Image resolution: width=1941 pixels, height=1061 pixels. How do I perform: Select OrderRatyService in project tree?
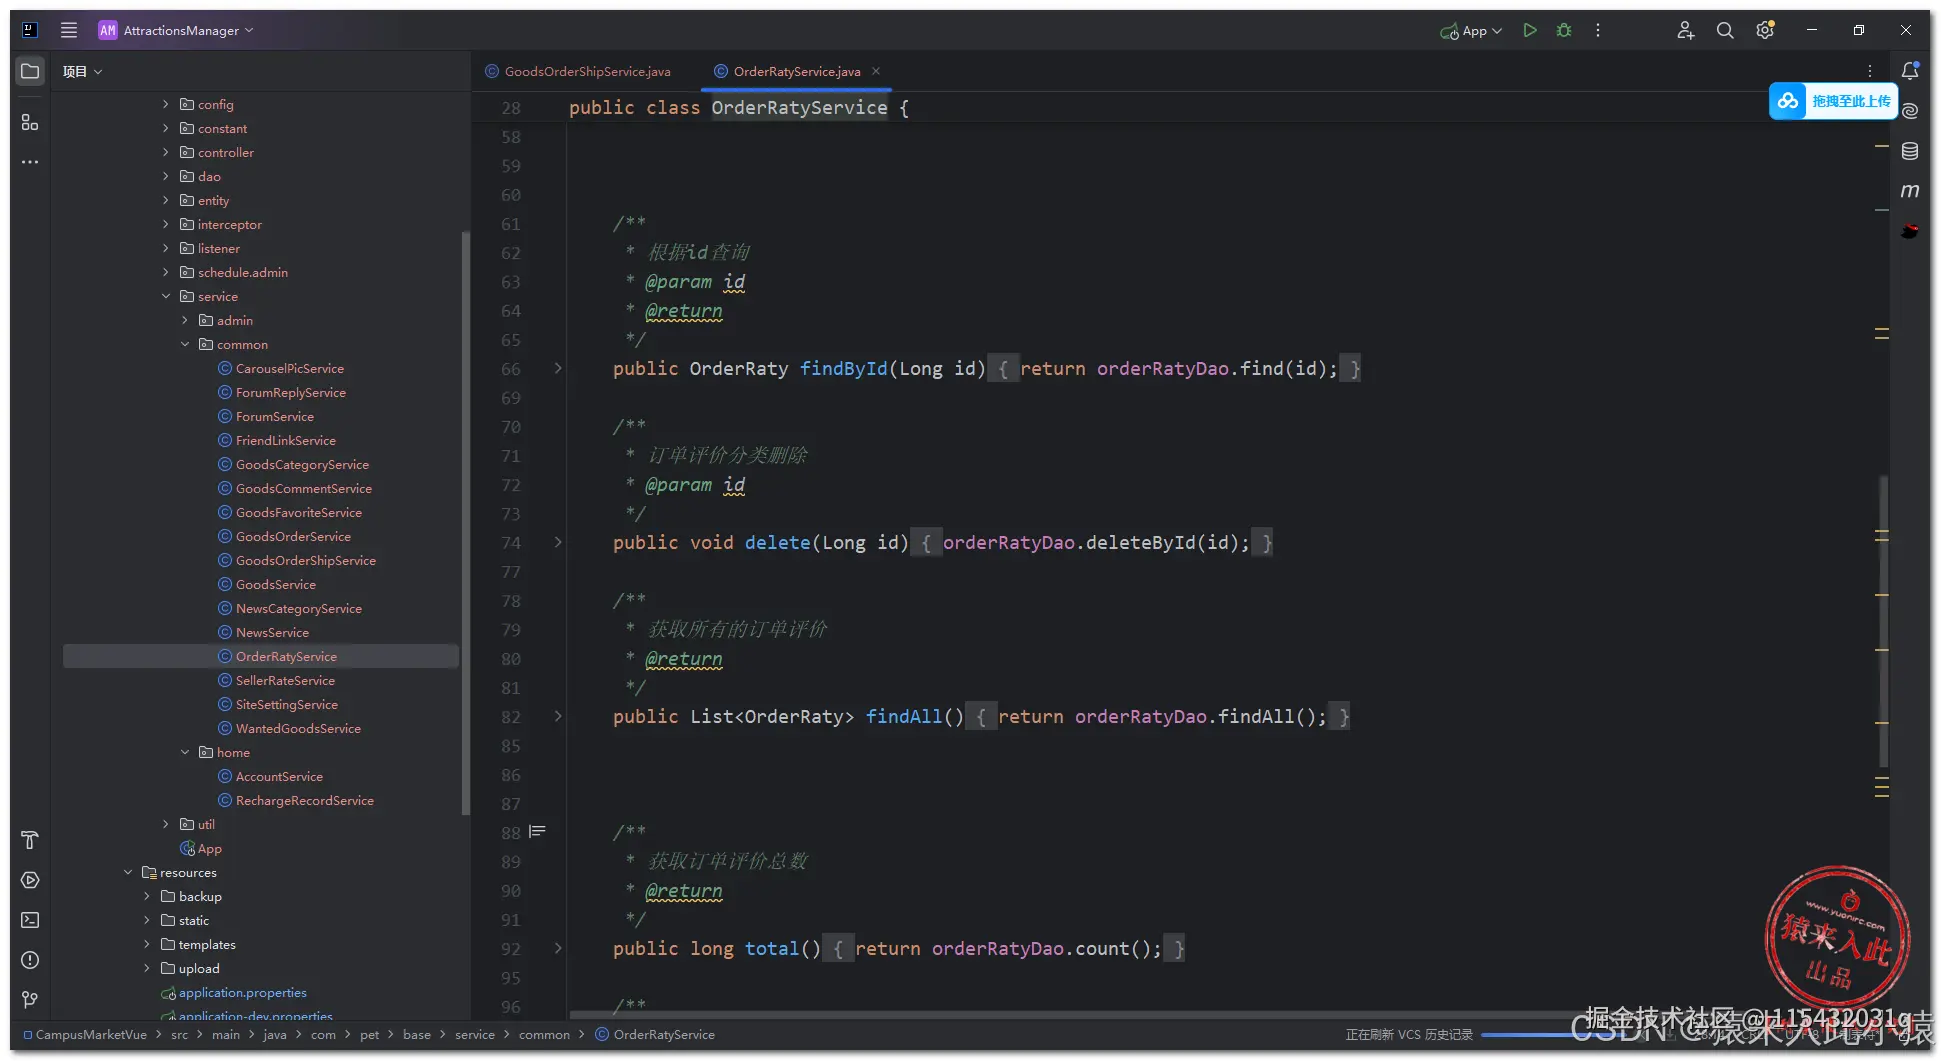[x=286, y=656]
